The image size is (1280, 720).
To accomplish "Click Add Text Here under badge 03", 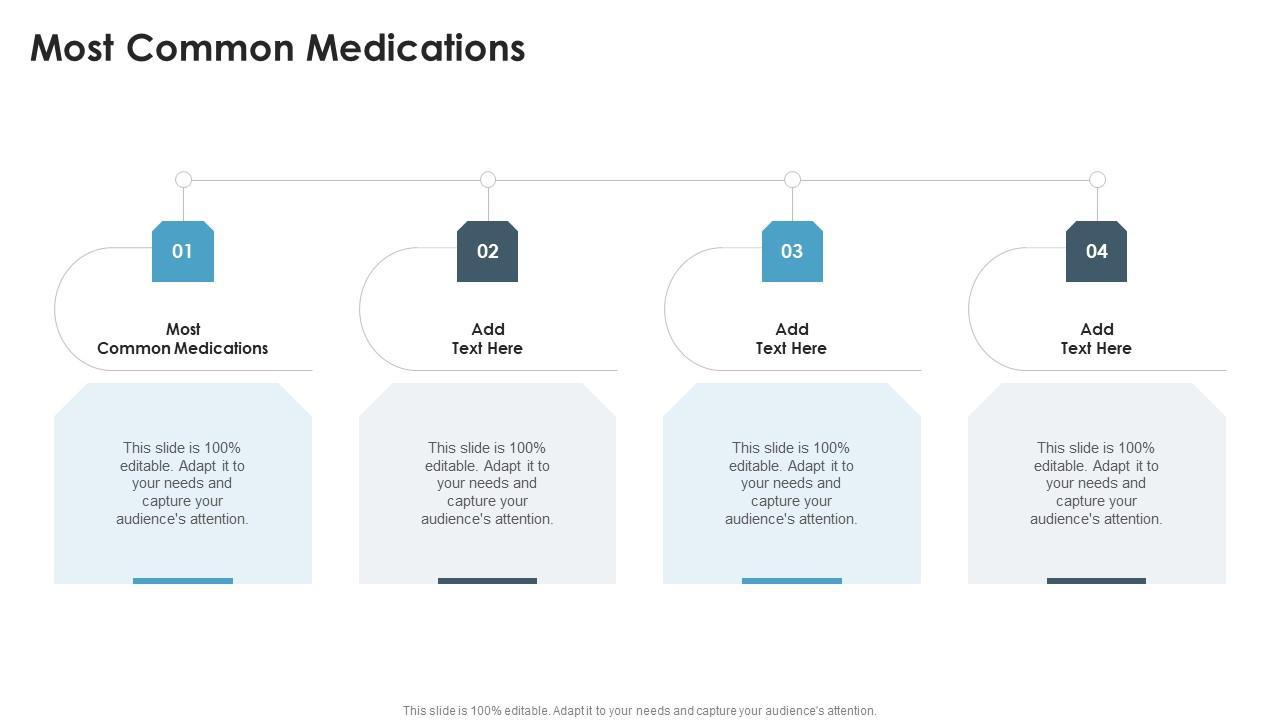I will (x=792, y=339).
